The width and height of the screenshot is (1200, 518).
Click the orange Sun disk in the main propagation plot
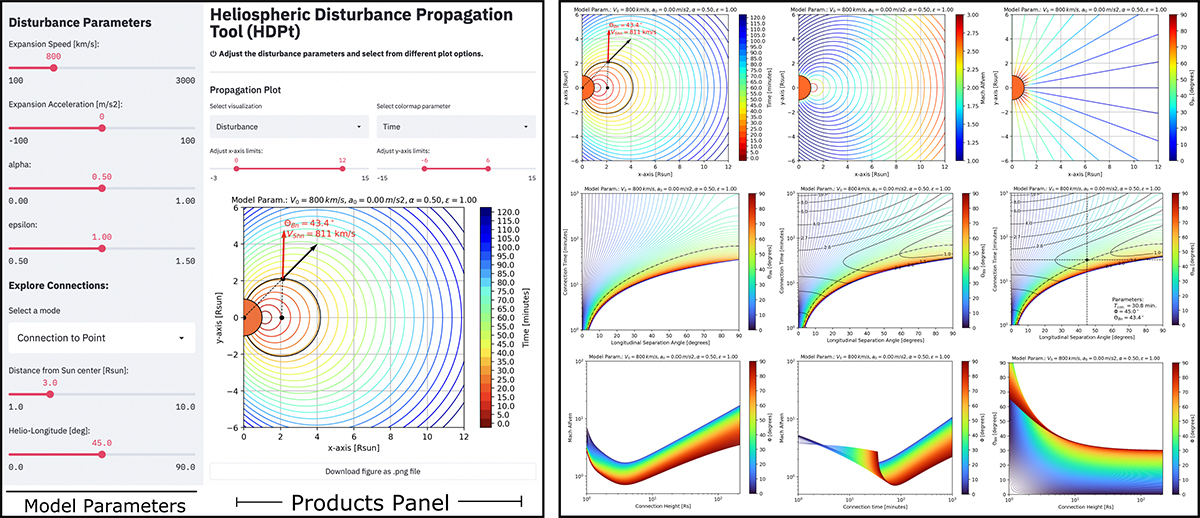coord(250,318)
